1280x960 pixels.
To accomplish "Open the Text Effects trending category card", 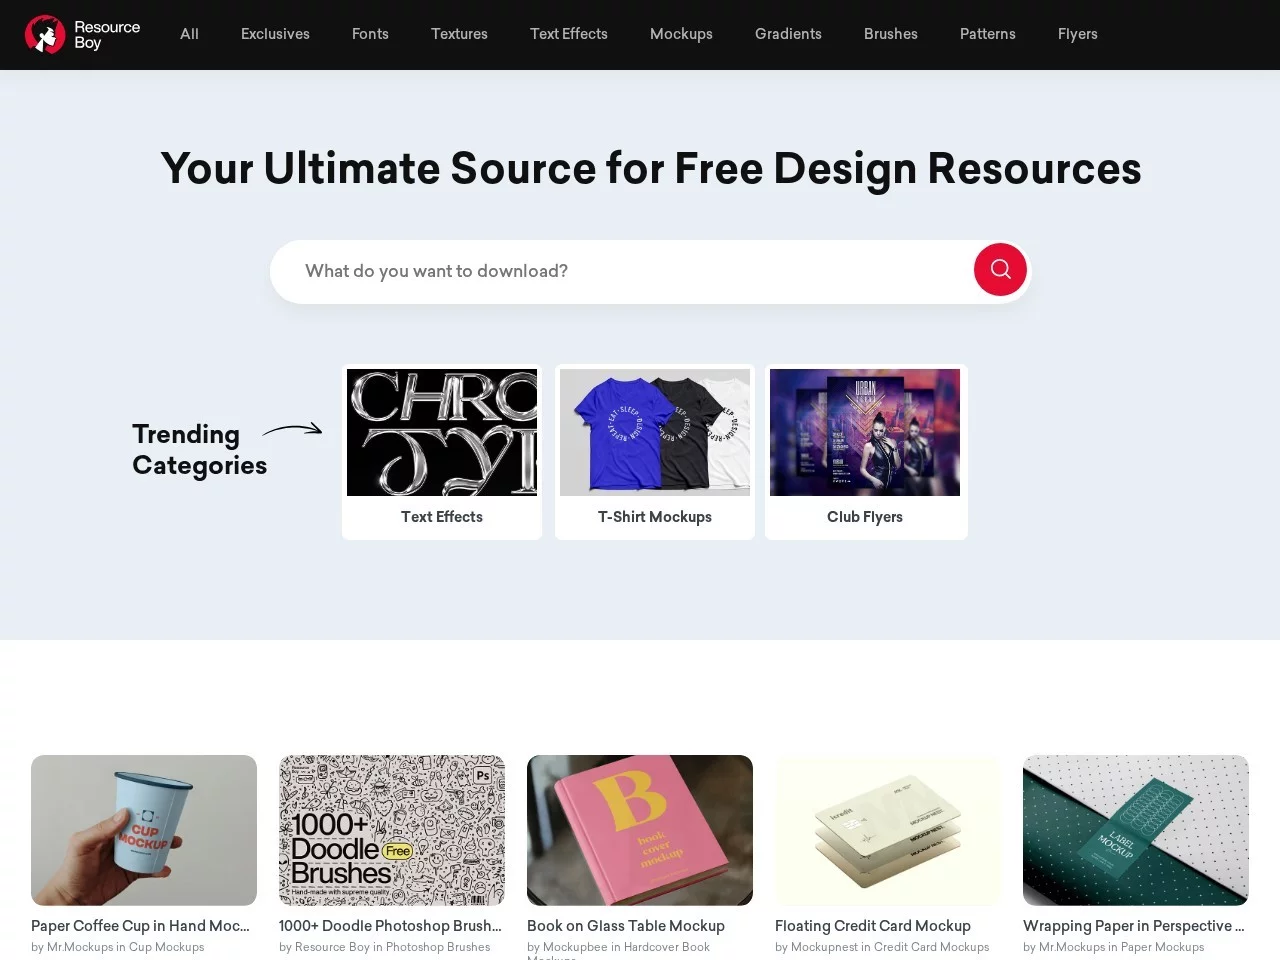I will [442, 452].
